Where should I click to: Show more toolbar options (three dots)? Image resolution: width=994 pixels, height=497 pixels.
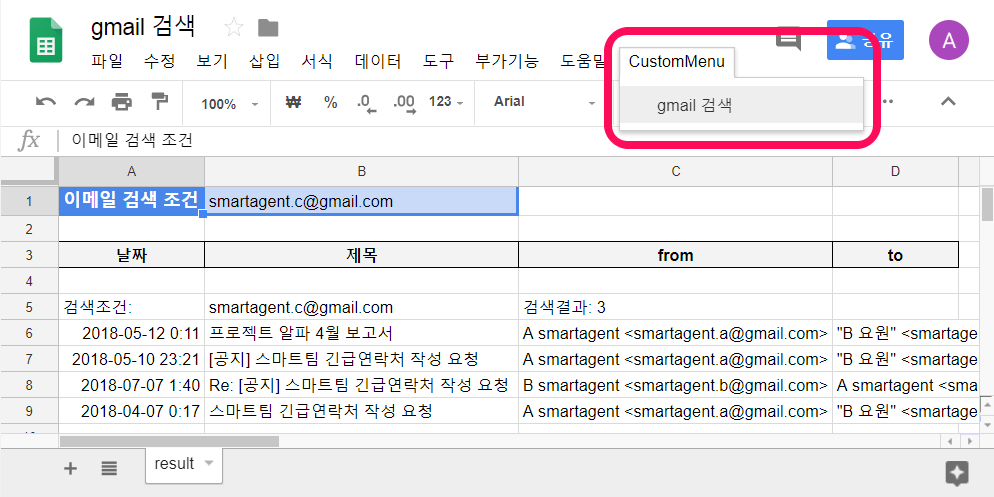888,101
